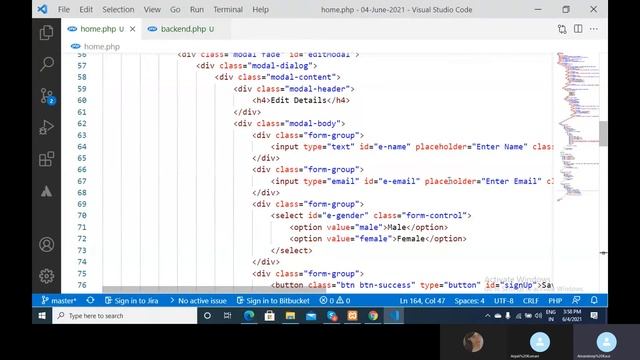Click the Open Changes icon in editor toolbar
The height and width of the screenshot is (360, 640).
point(562,29)
